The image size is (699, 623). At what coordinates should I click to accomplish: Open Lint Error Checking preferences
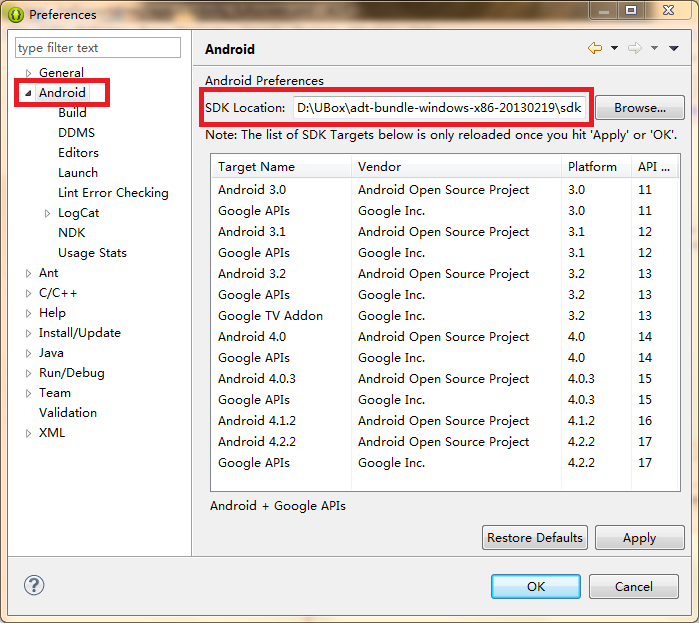pos(113,193)
